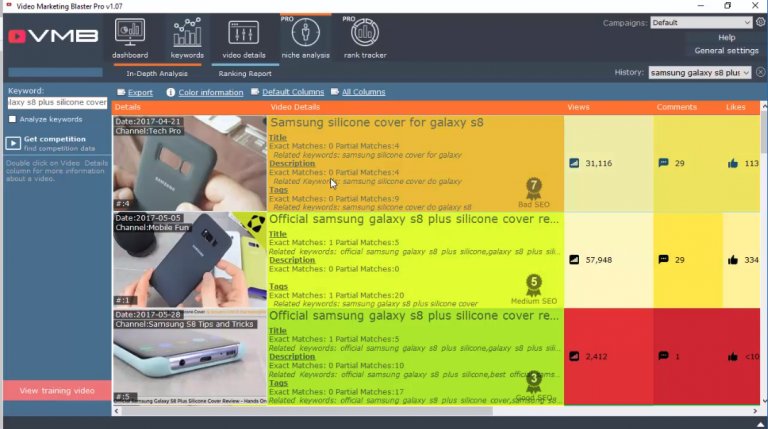768x429 pixels.
Task: Click the horizontal scrollbar right arrow
Action: [x=755, y=411]
